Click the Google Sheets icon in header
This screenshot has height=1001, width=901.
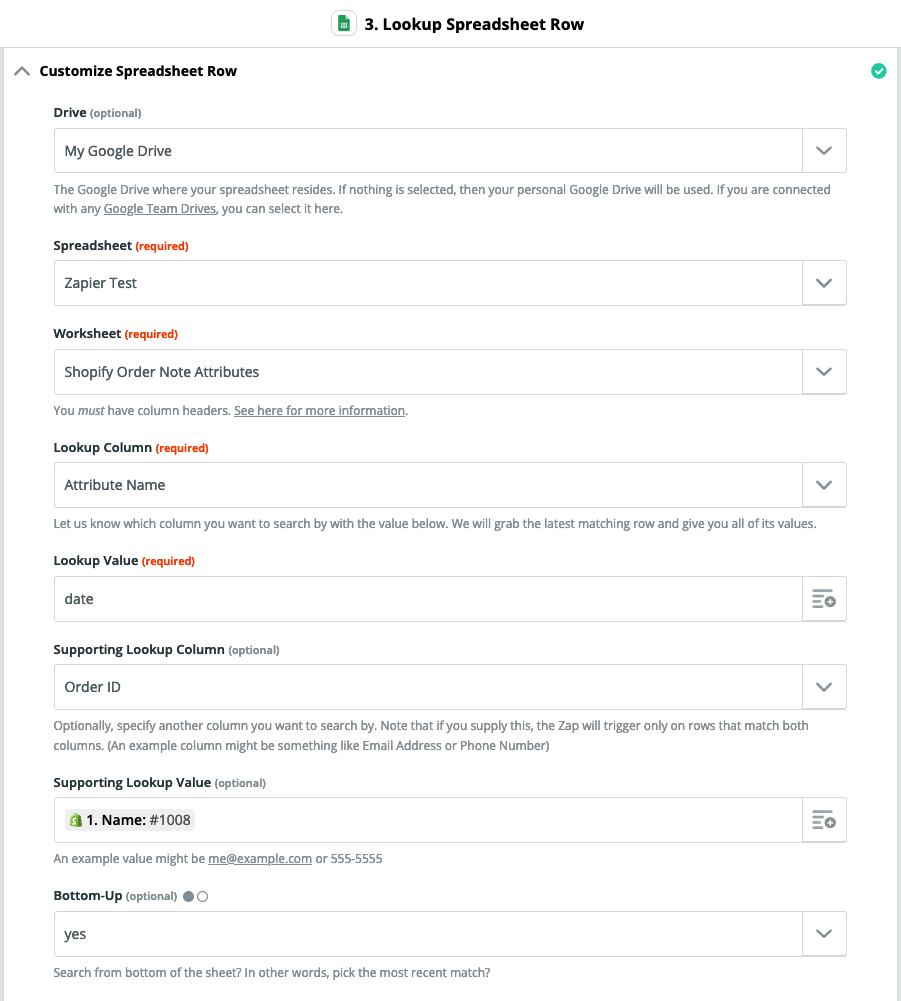344,24
